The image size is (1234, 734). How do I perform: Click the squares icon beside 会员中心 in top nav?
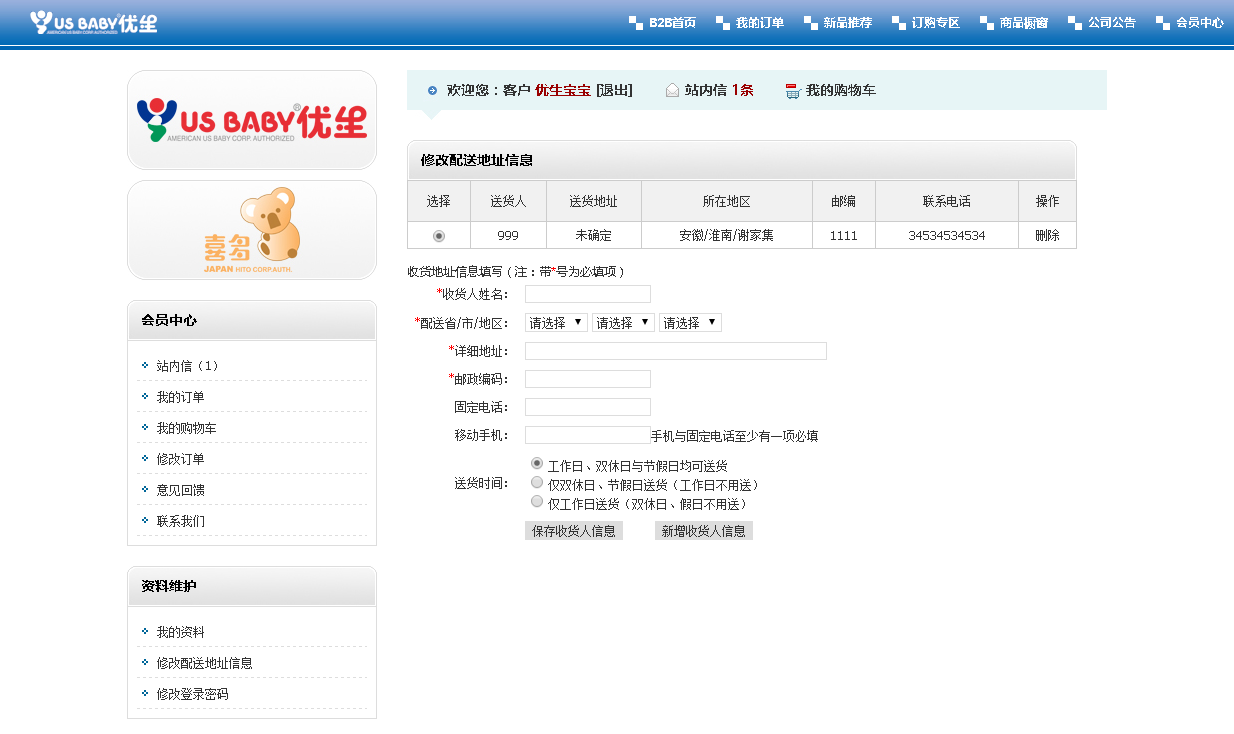[1162, 23]
